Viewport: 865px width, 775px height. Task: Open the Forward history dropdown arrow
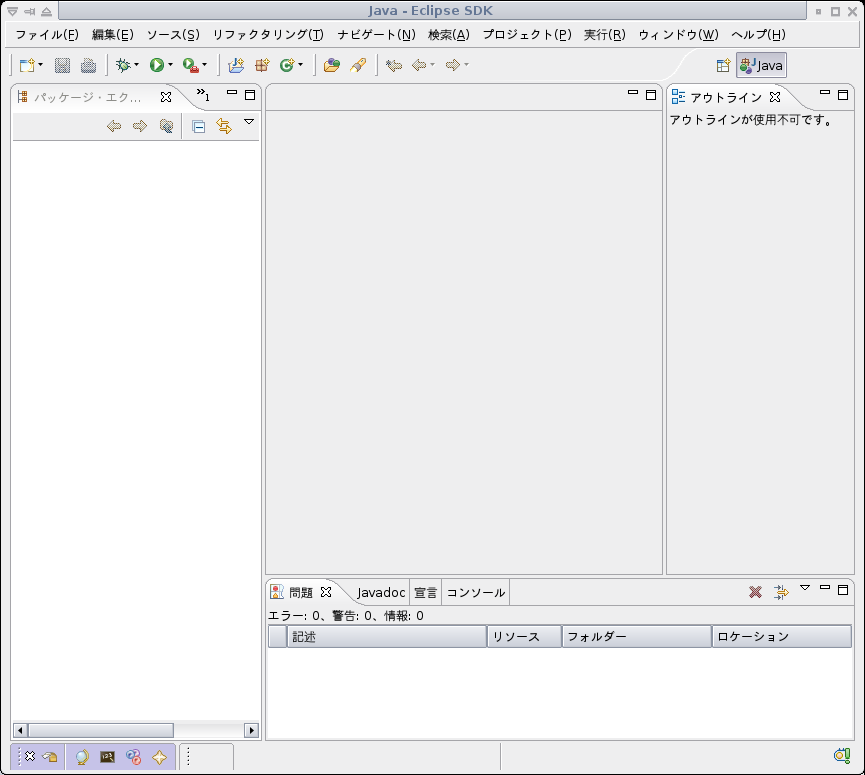(x=467, y=65)
